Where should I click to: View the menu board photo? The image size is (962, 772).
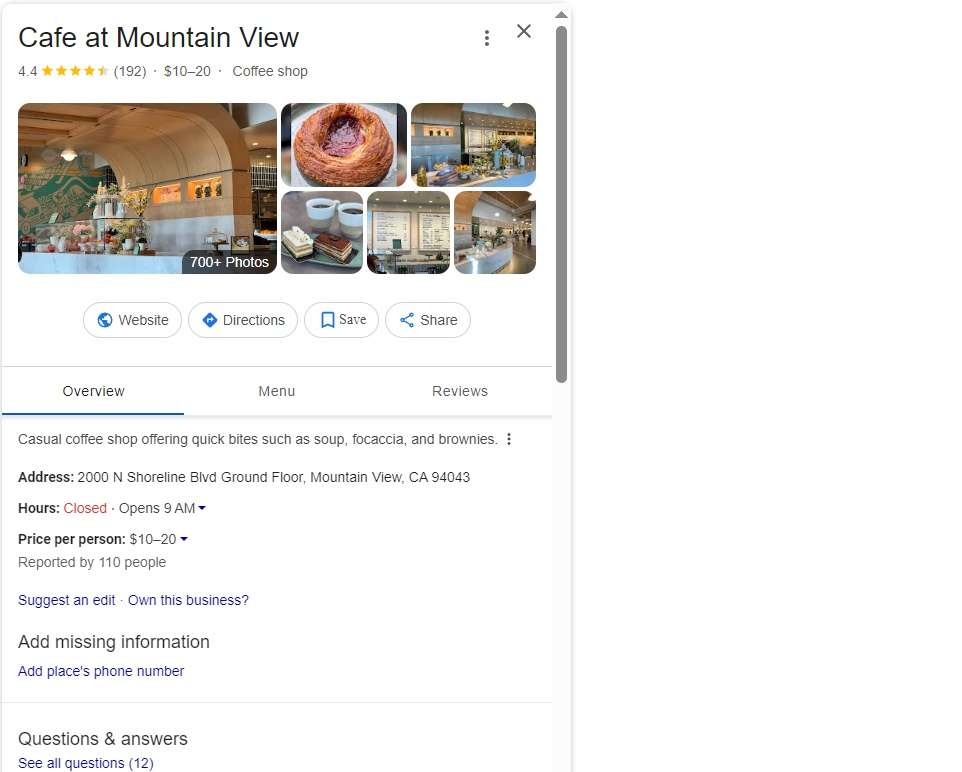pos(409,233)
